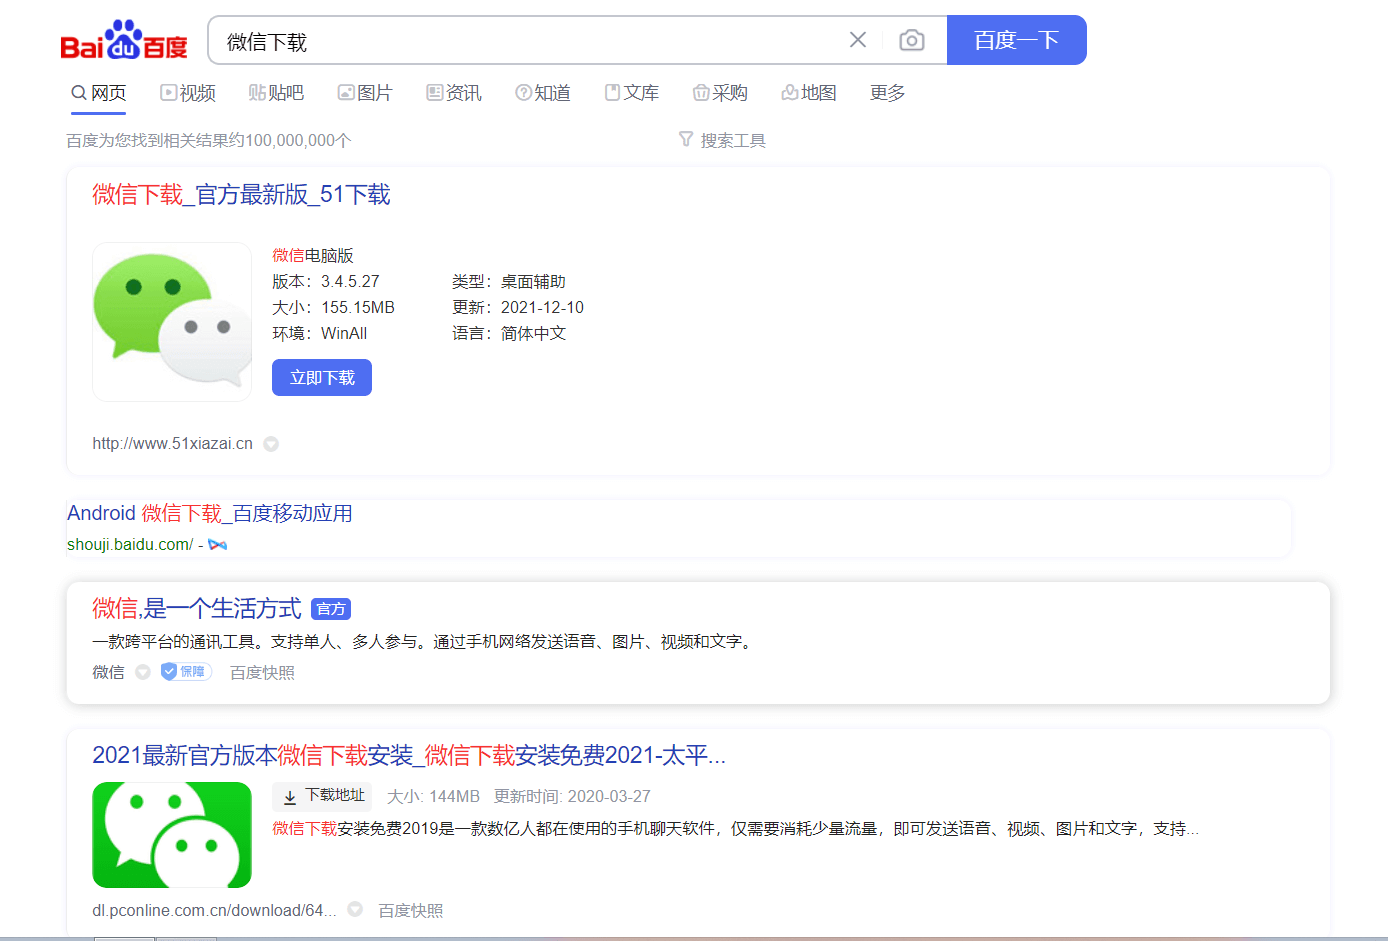Click the WeChat logo thumbnail in 51下载 result
The image size is (1388, 941).
coord(172,322)
